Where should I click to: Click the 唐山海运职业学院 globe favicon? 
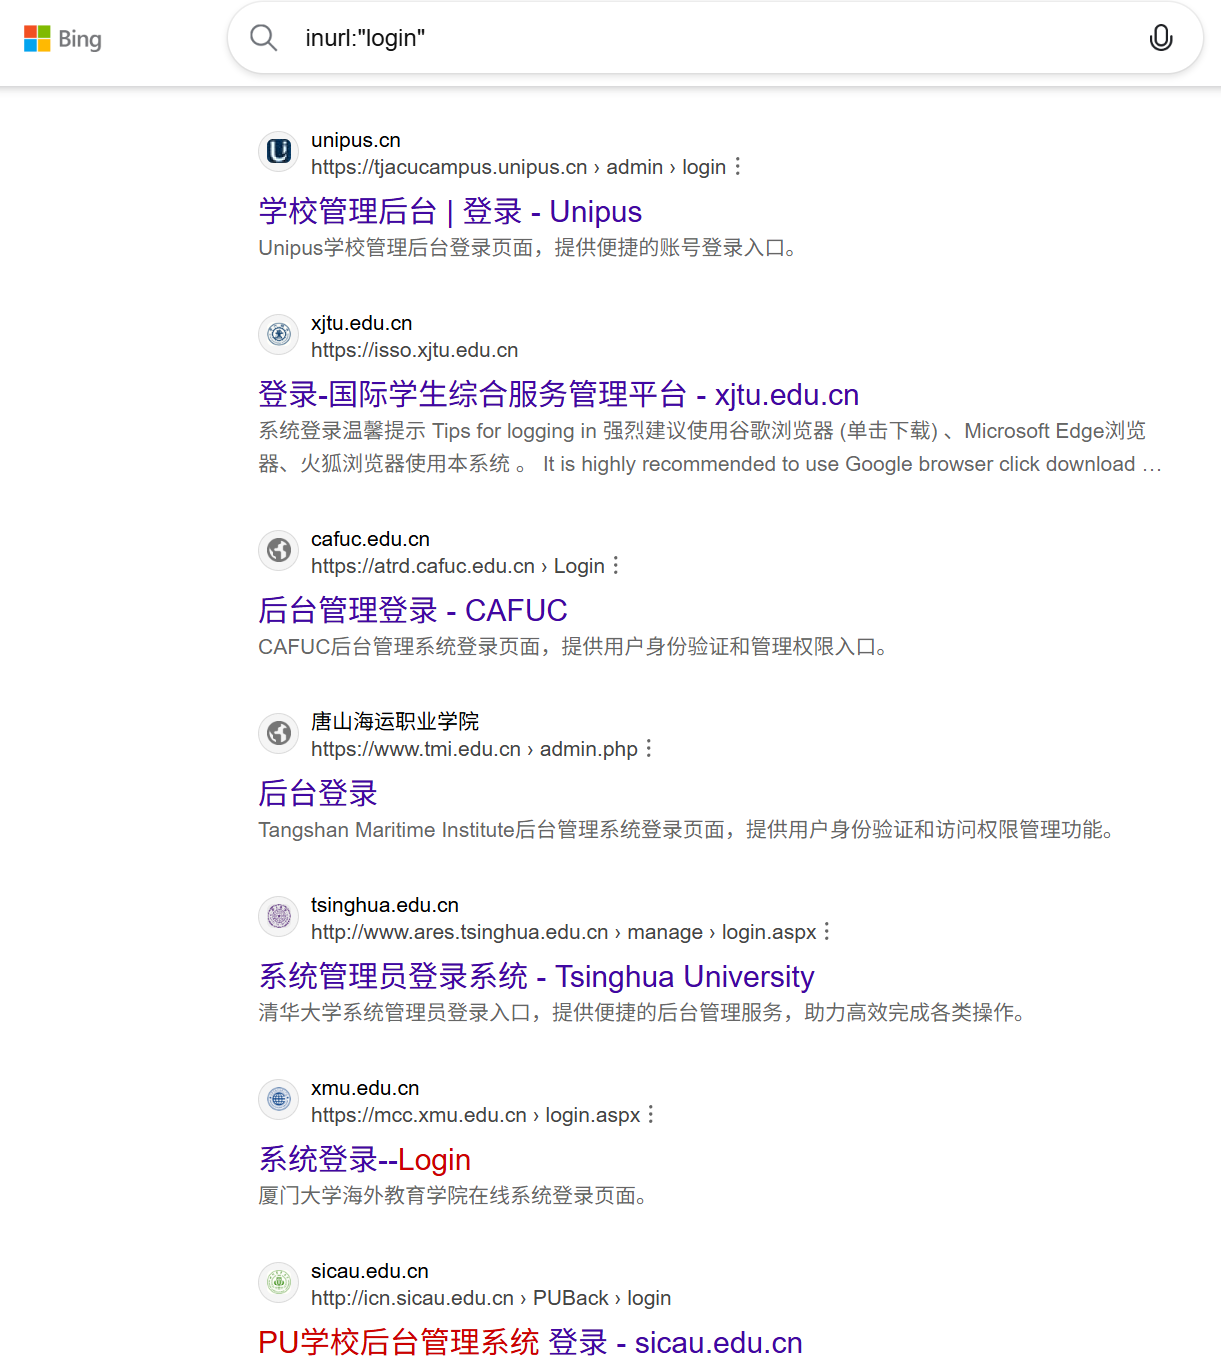[x=278, y=733]
